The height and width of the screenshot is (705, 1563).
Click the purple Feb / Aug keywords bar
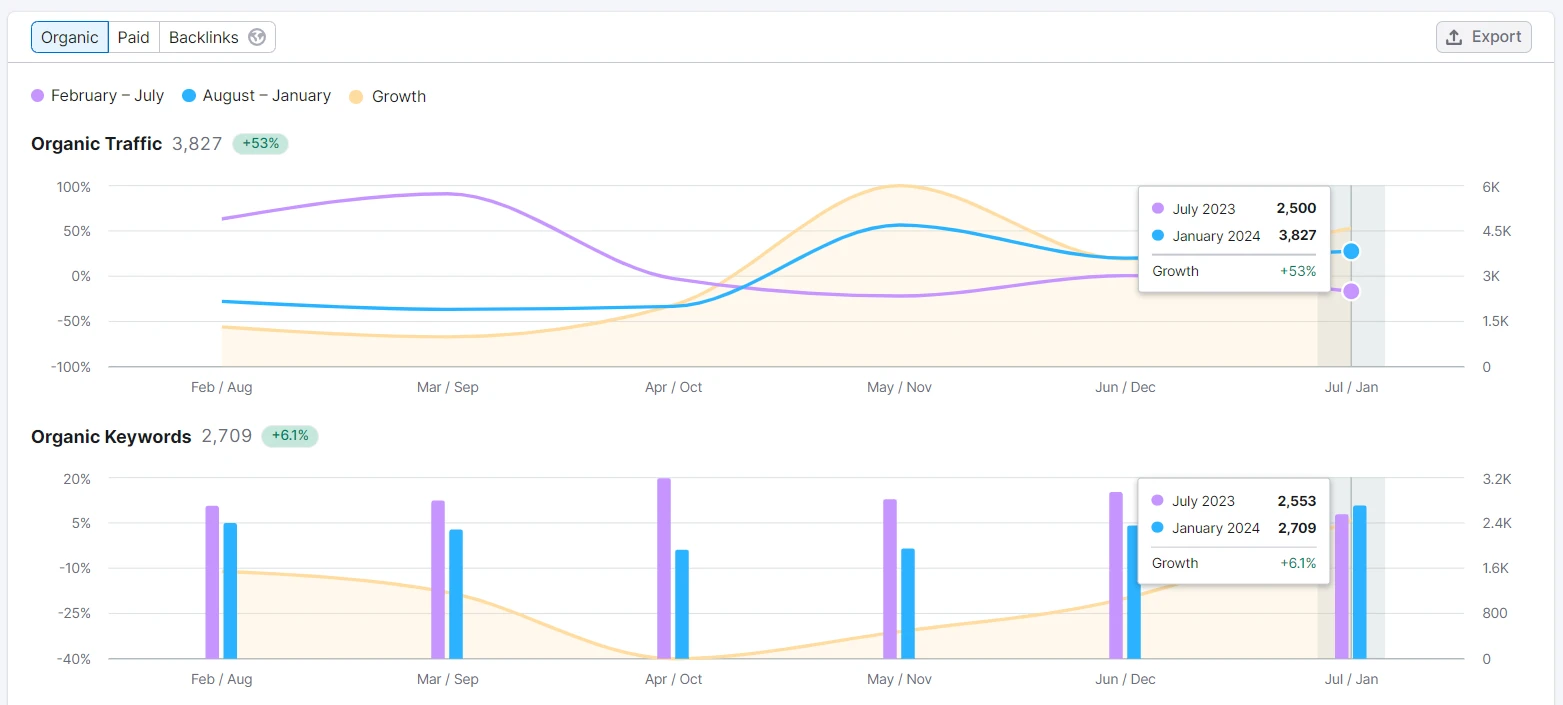(x=212, y=582)
